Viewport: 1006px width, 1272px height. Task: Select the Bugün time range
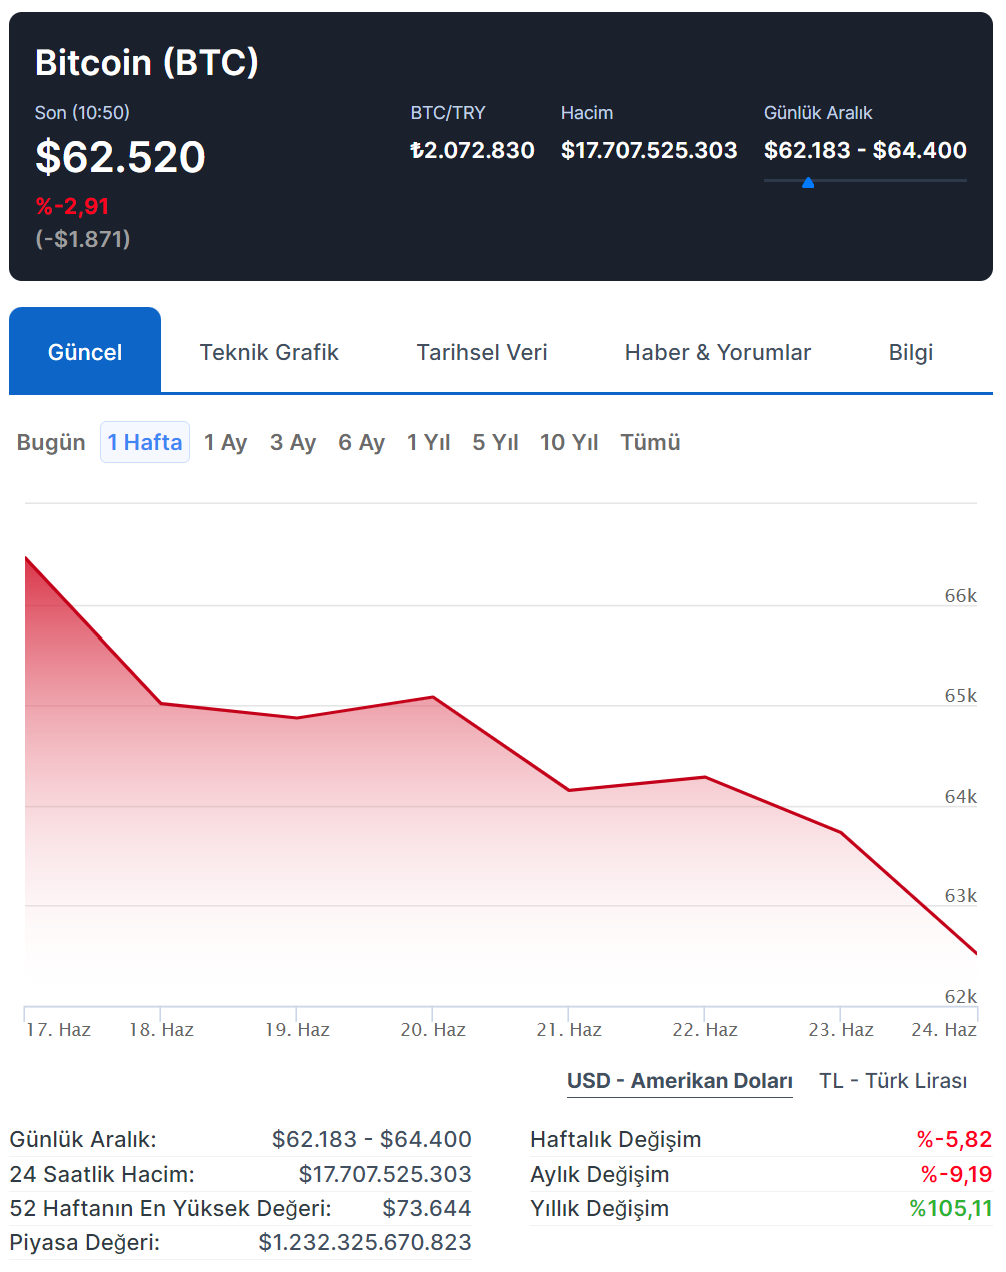[51, 442]
